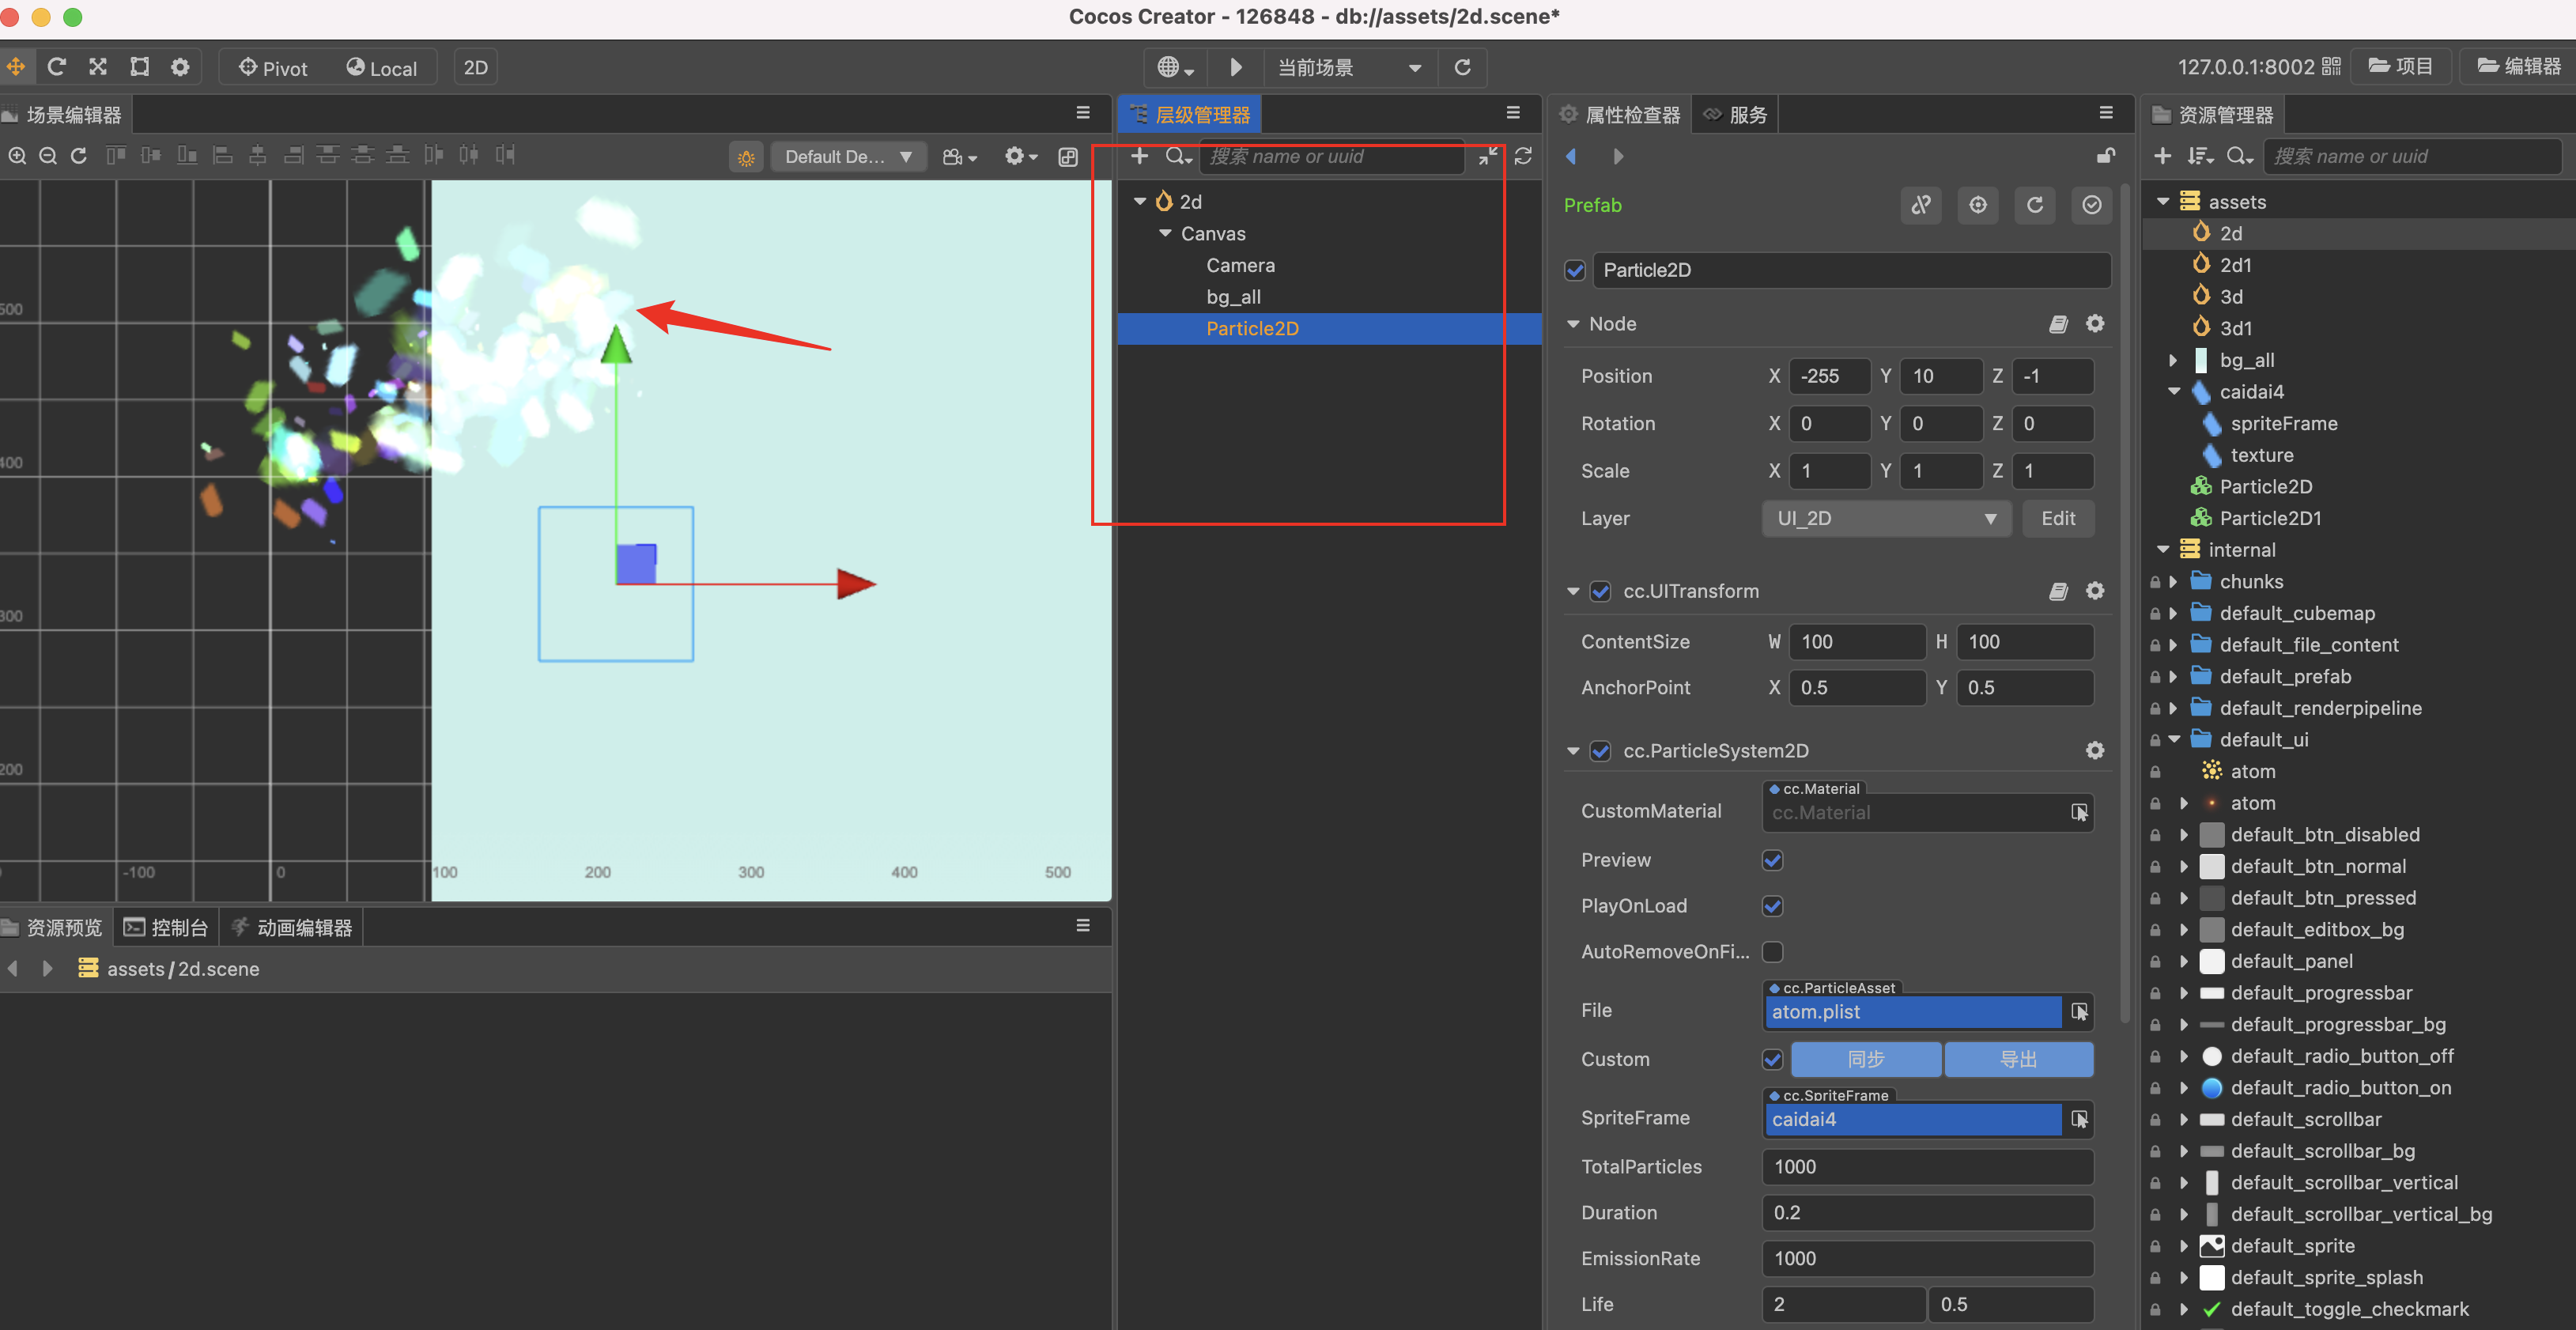This screenshot has width=2576, height=1330.
Task: Switch to the 控制台 tab
Action: pos(166,928)
